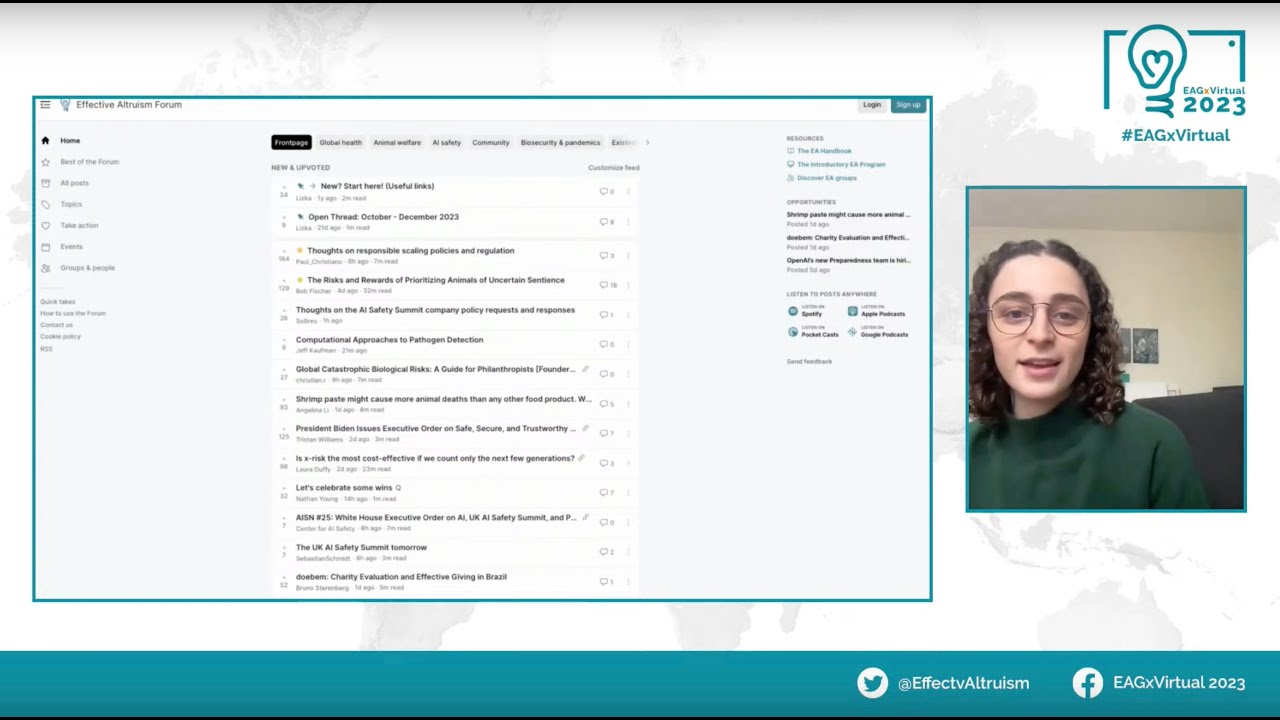
Task: Expand more topic tabs with right chevron
Action: [647, 143]
